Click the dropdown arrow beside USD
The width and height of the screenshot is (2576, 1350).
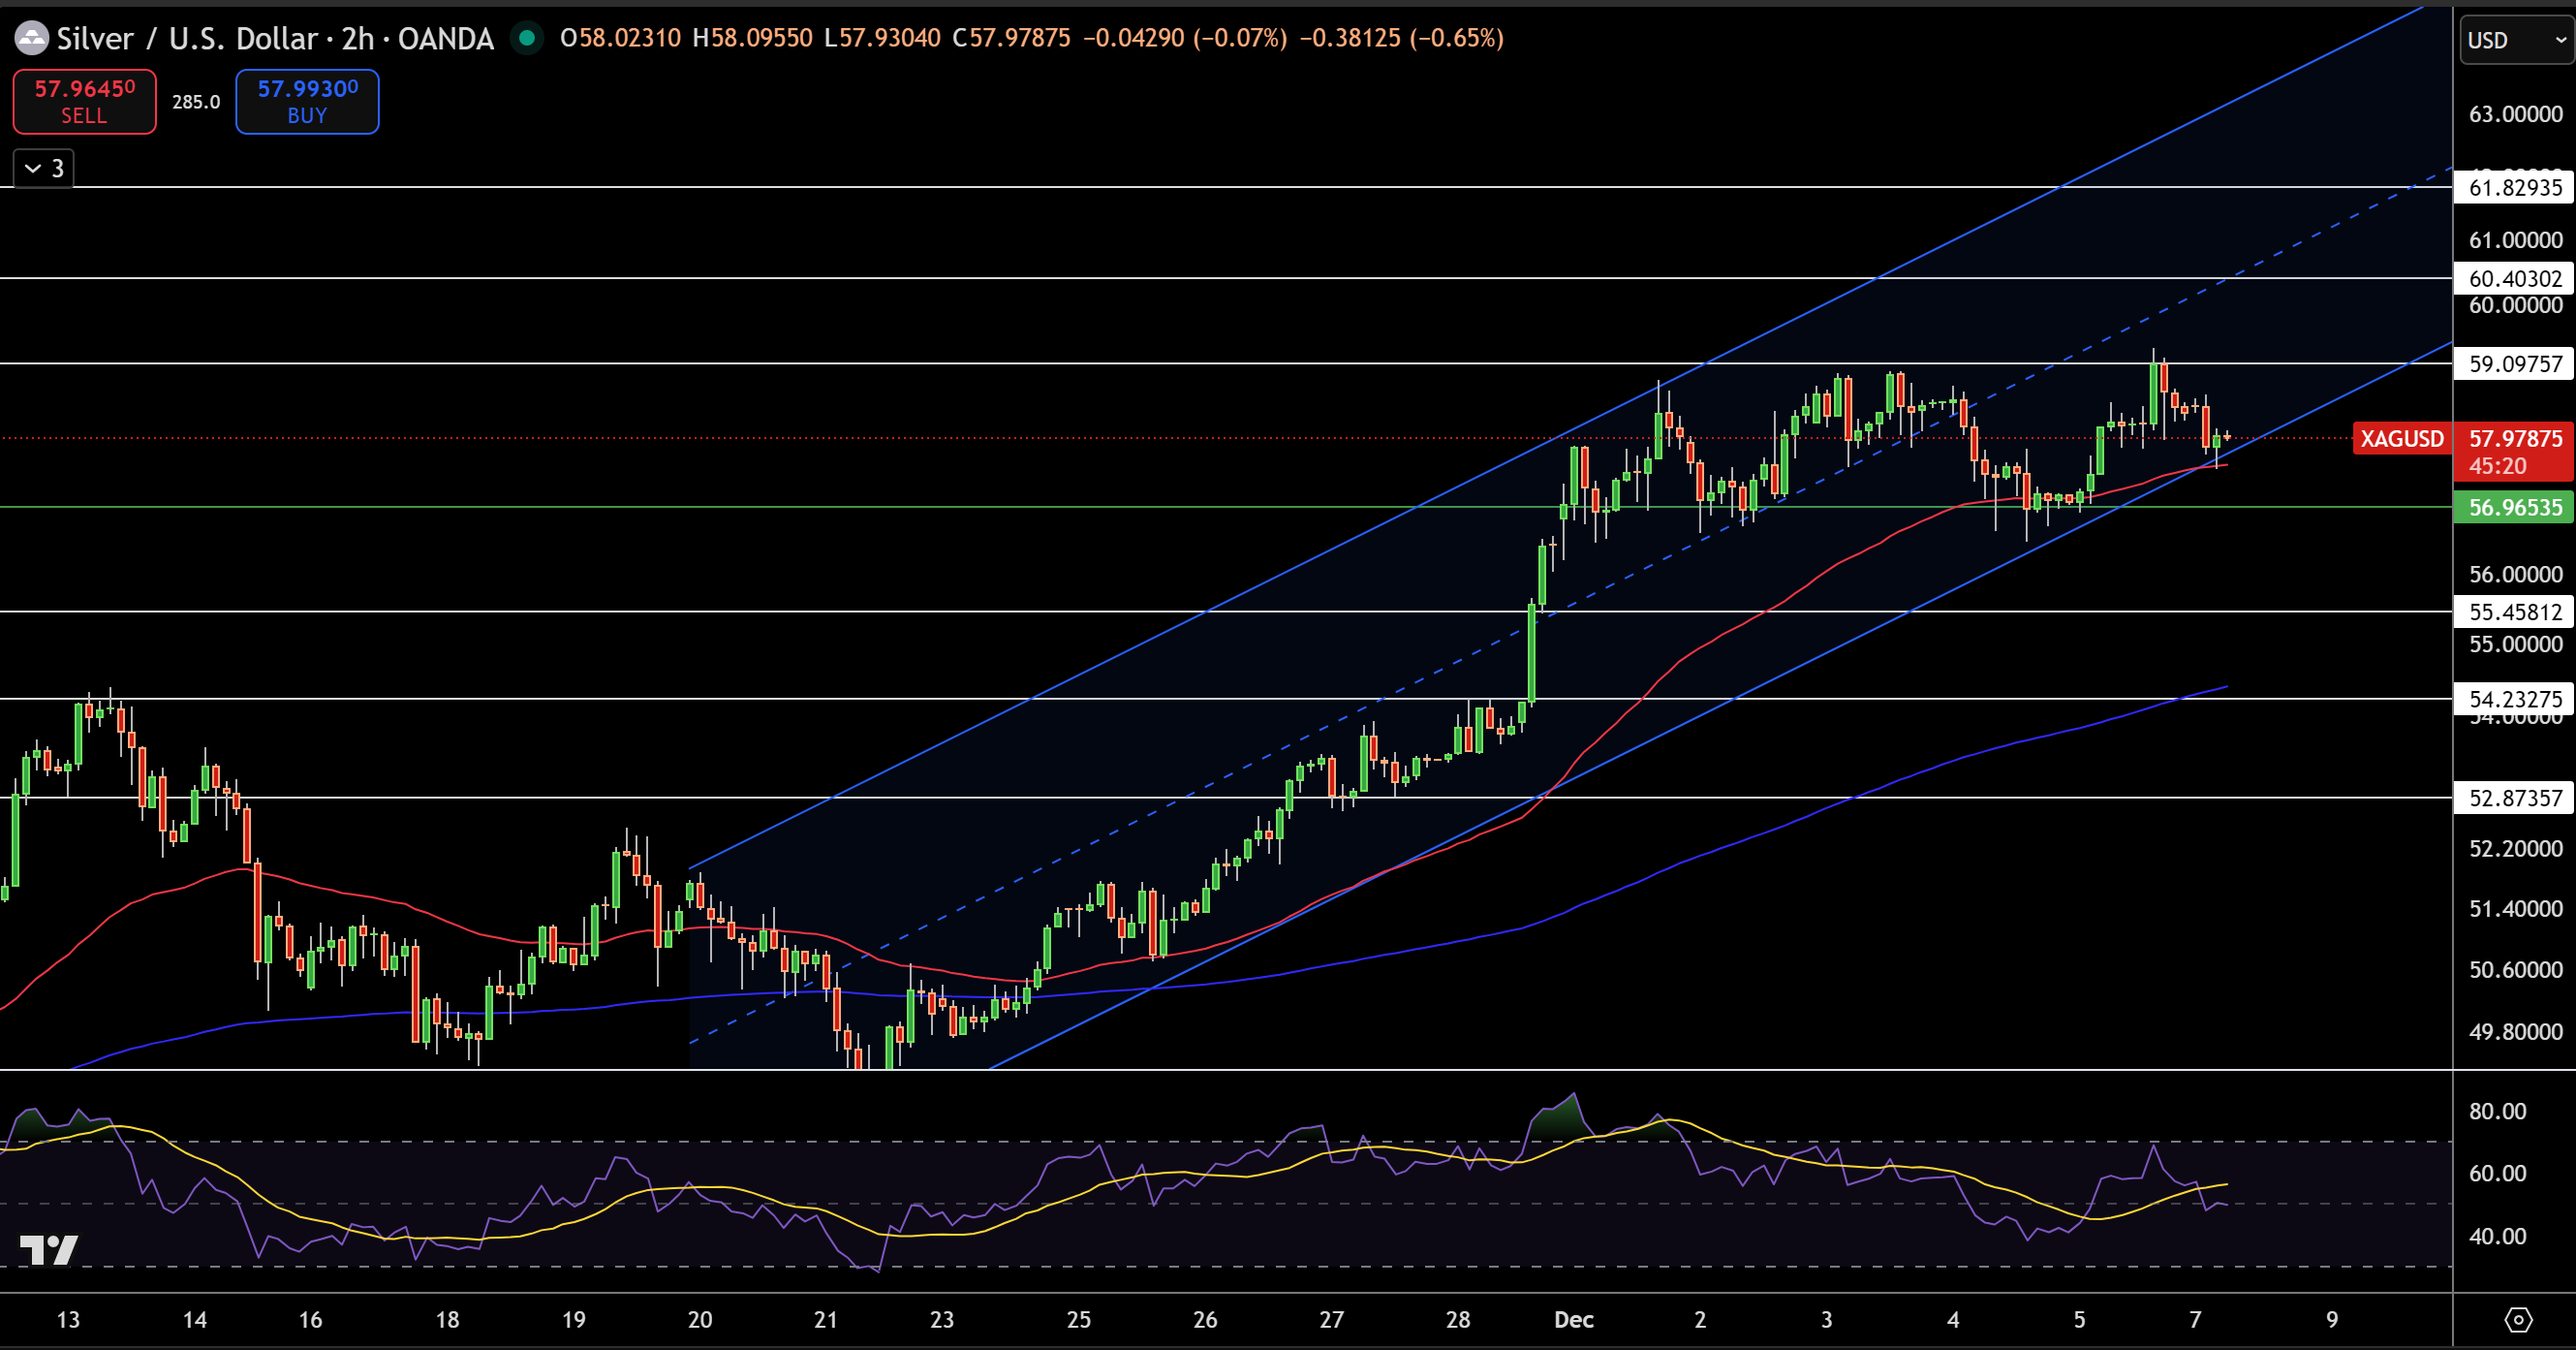(x=2560, y=40)
